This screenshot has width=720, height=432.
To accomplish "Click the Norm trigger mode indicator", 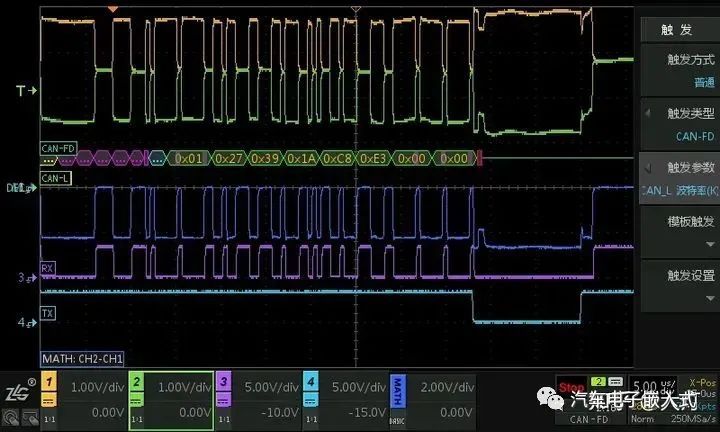I will [x=642, y=419].
